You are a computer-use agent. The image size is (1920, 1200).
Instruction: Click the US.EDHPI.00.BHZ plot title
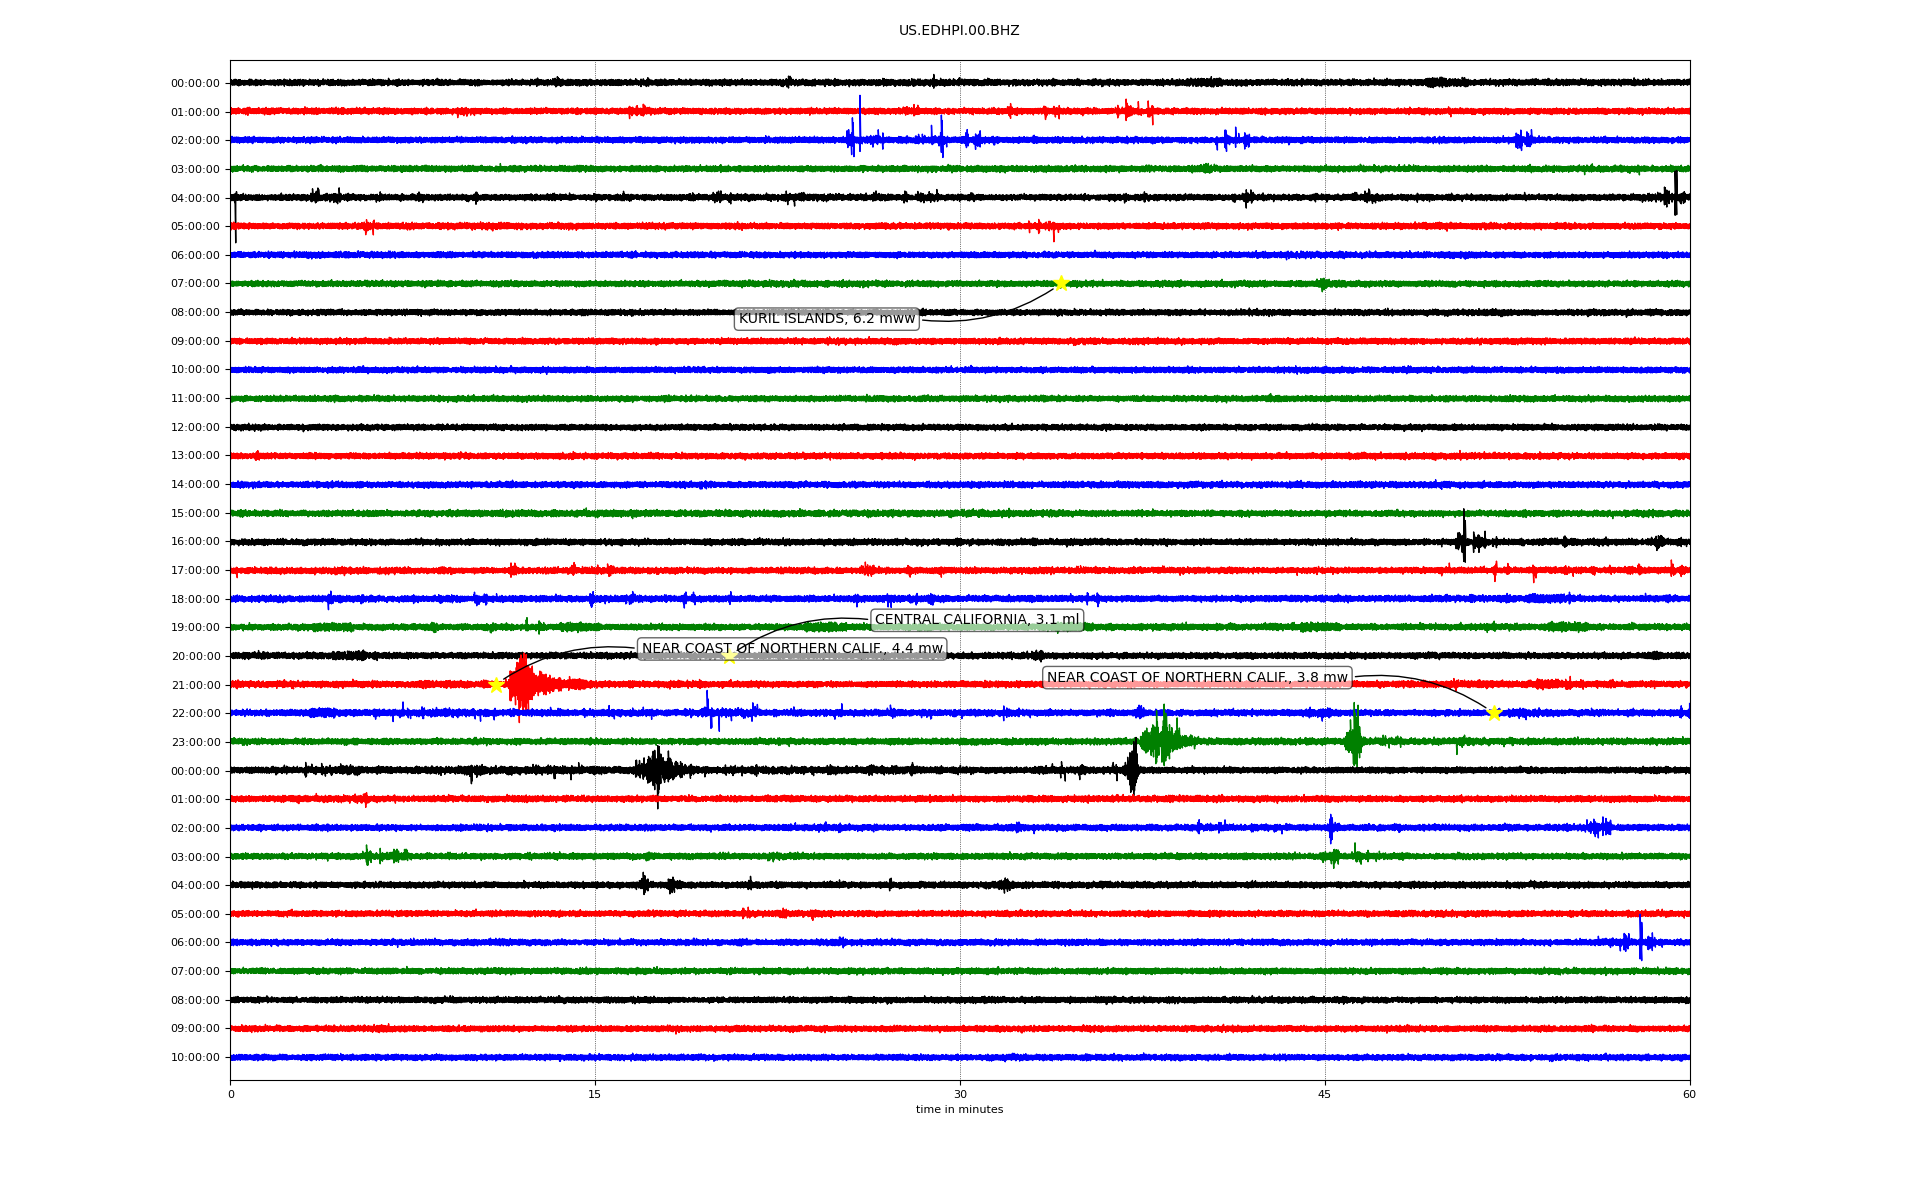coord(958,30)
